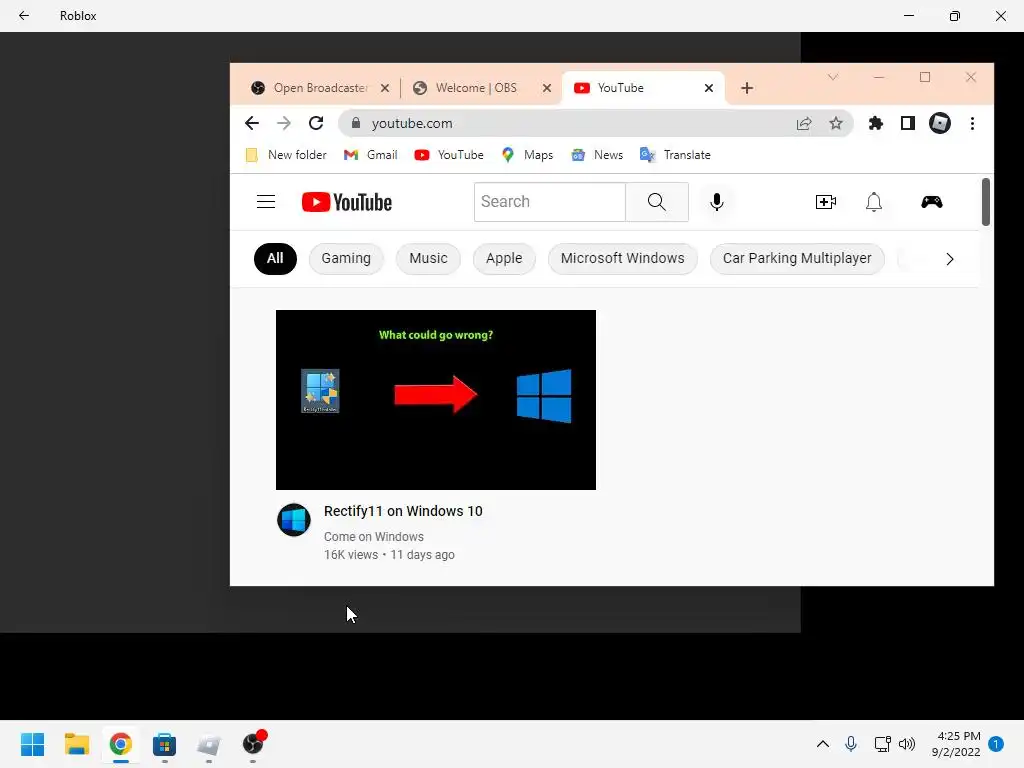Click YouTube game controller avatar
This screenshot has width=1024, height=768.
(932, 202)
